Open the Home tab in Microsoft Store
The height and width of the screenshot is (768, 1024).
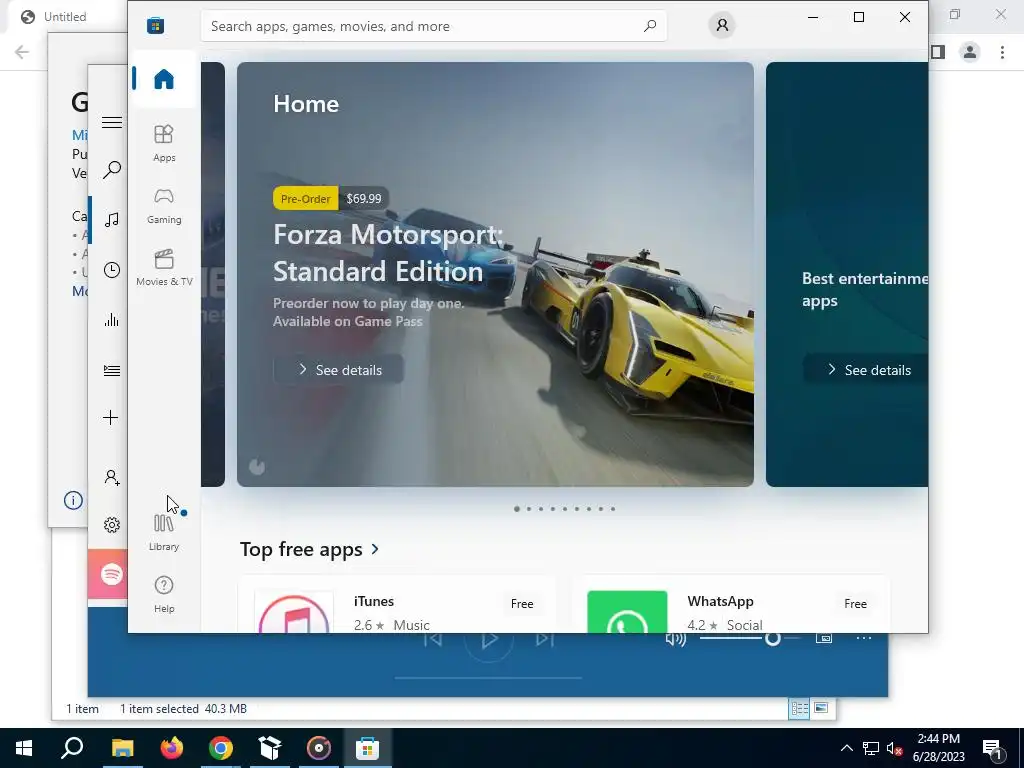pyautogui.click(x=164, y=79)
